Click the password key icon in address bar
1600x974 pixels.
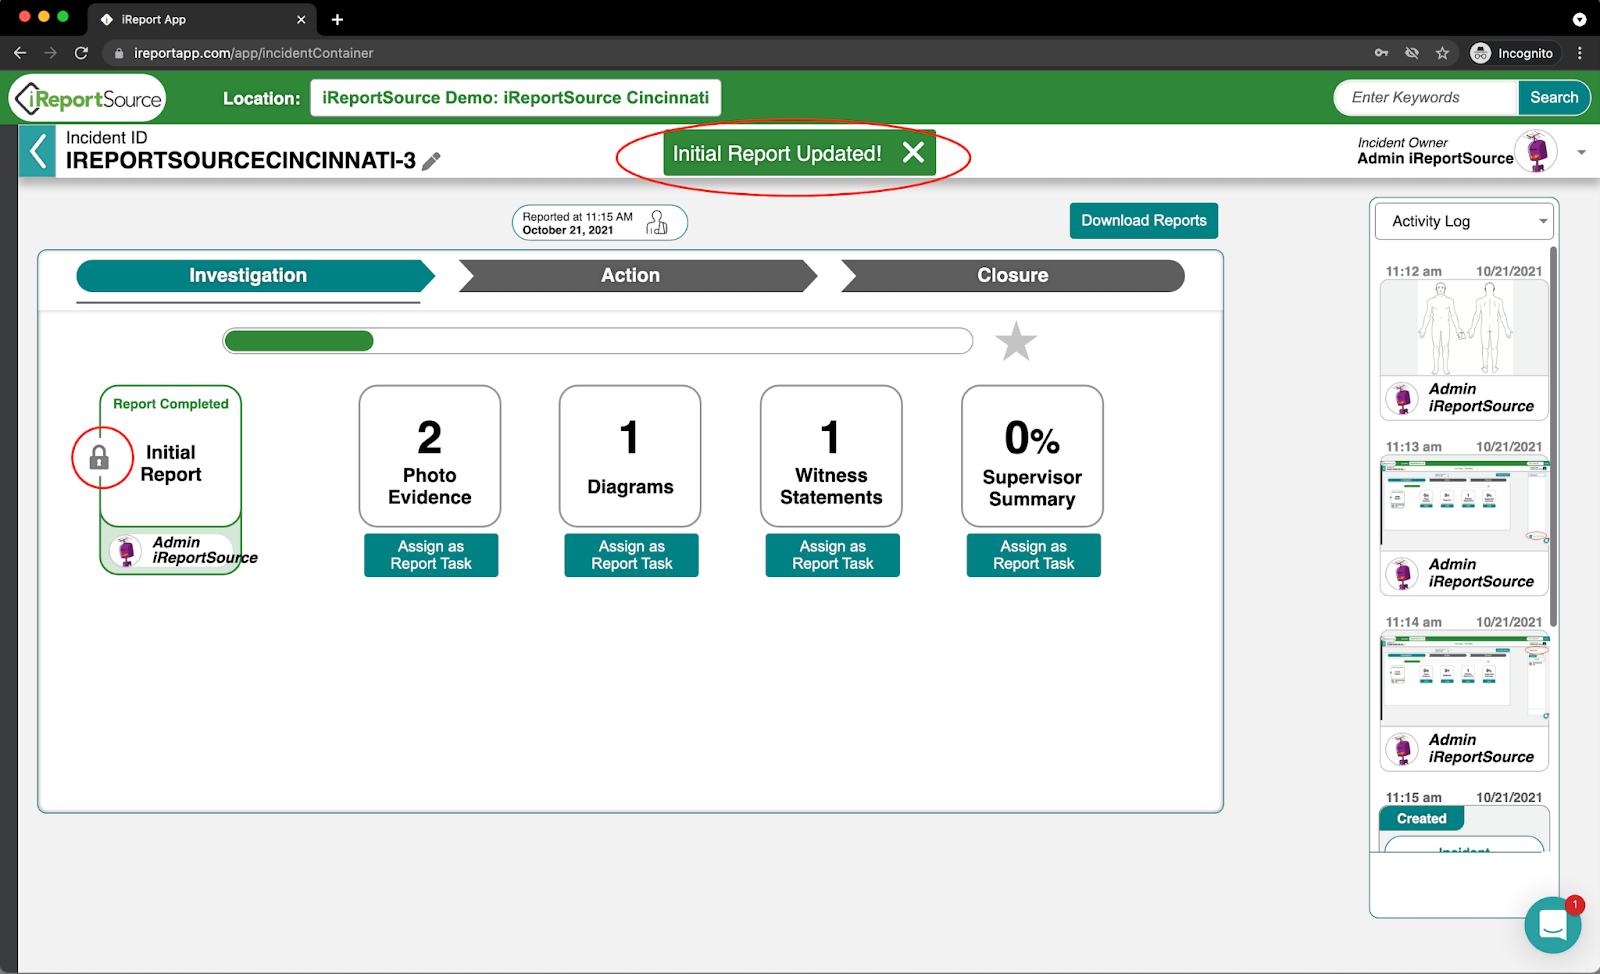1381,53
